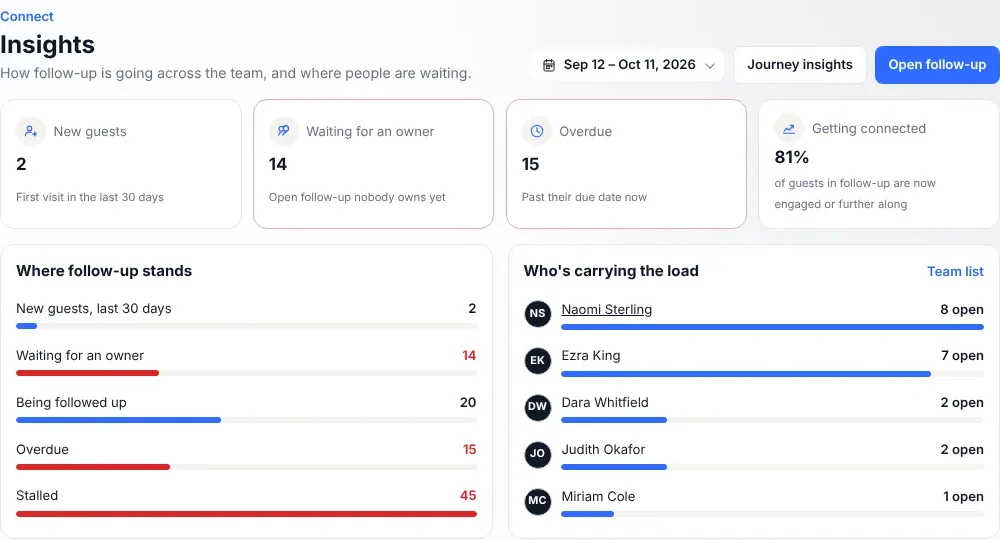Click the "81%" getting connected value
The width and height of the screenshot is (1000, 540).
[x=791, y=157]
